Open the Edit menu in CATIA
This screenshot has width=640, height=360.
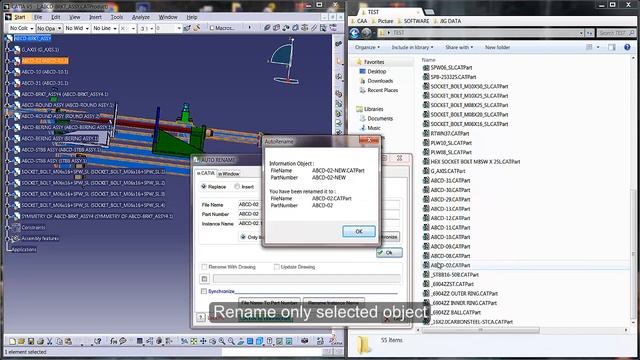pos(56,17)
